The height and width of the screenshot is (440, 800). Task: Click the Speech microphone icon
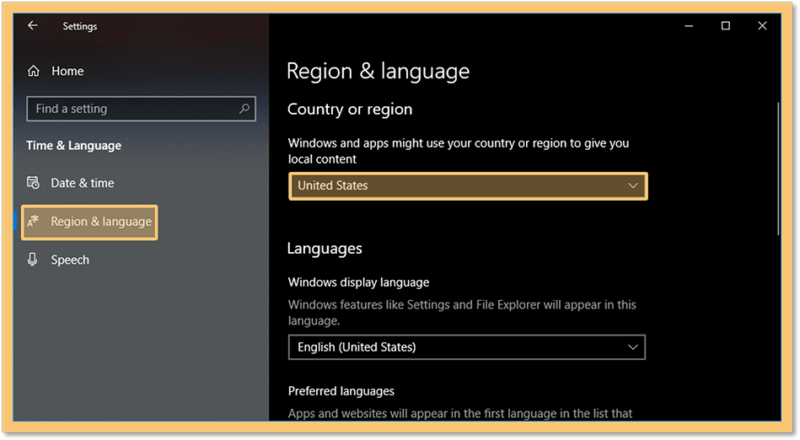[x=33, y=260]
